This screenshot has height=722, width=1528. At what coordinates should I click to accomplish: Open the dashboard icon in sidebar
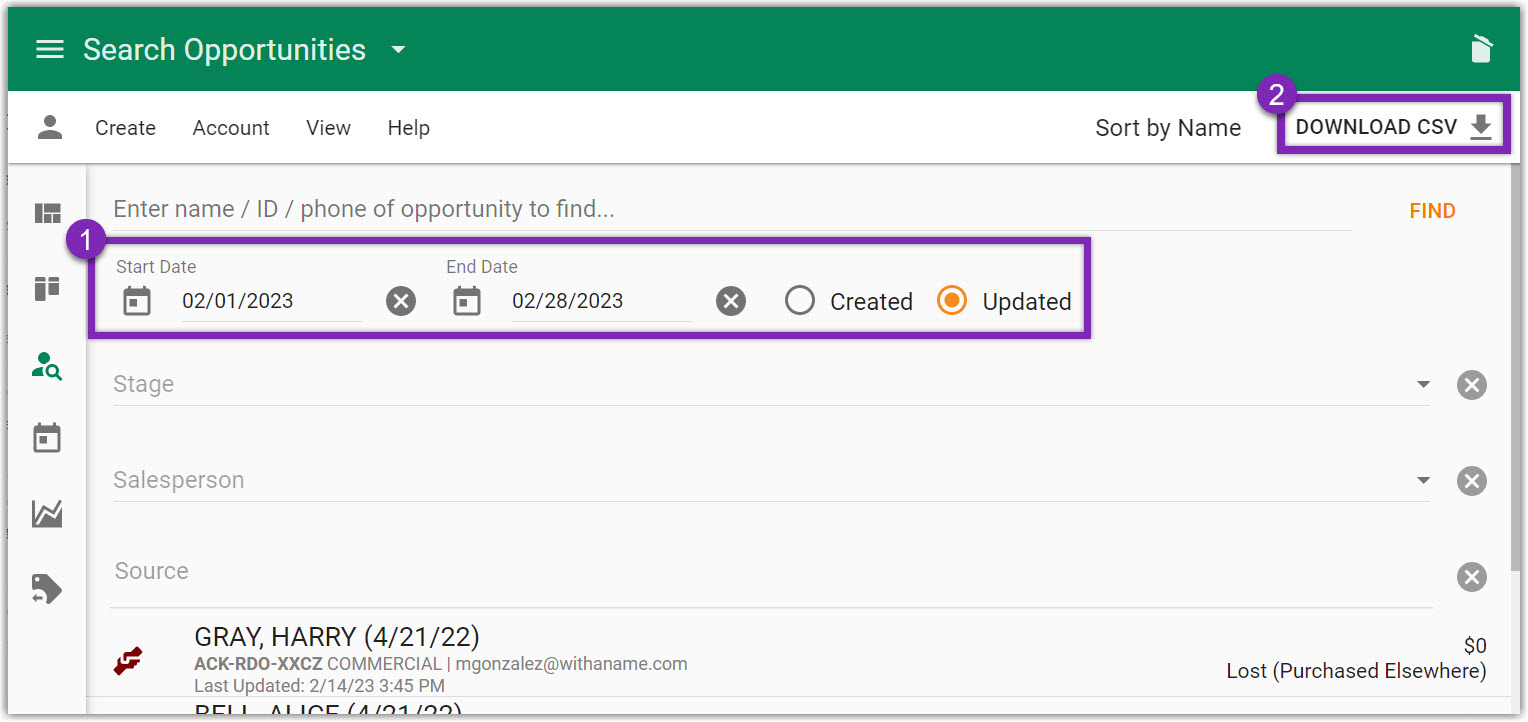(48, 214)
